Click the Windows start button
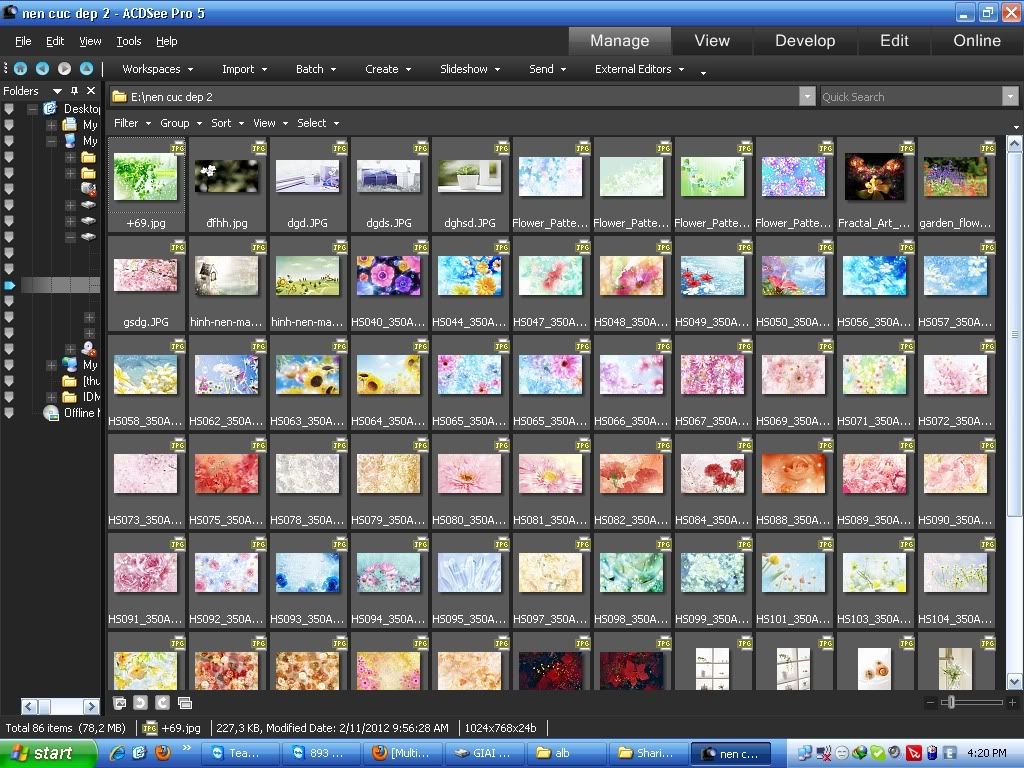The width and height of the screenshot is (1024, 768). tap(48, 753)
